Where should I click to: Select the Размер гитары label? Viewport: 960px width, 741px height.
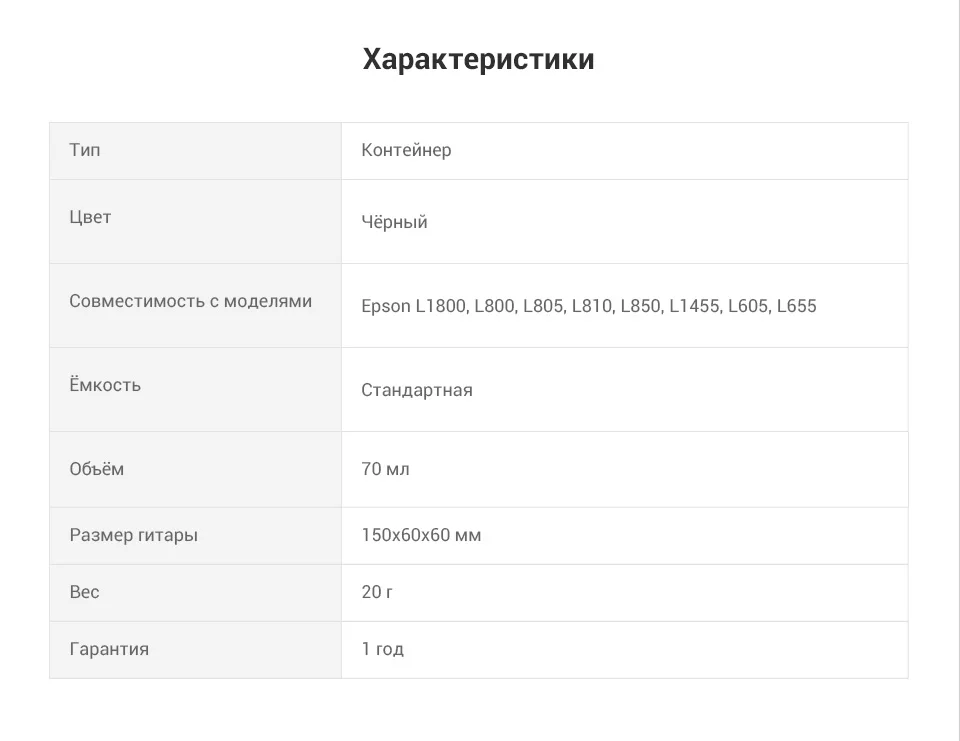pos(133,535)
